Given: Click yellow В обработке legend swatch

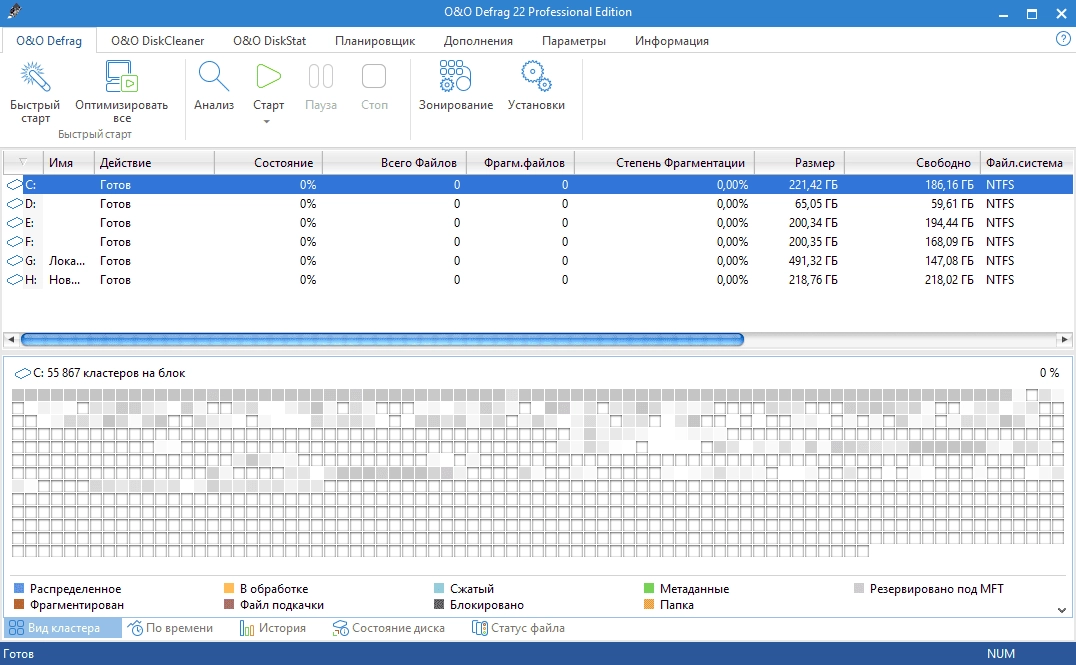Looking at the screenshot, I should pyautogui.click(x=229, y=588).
